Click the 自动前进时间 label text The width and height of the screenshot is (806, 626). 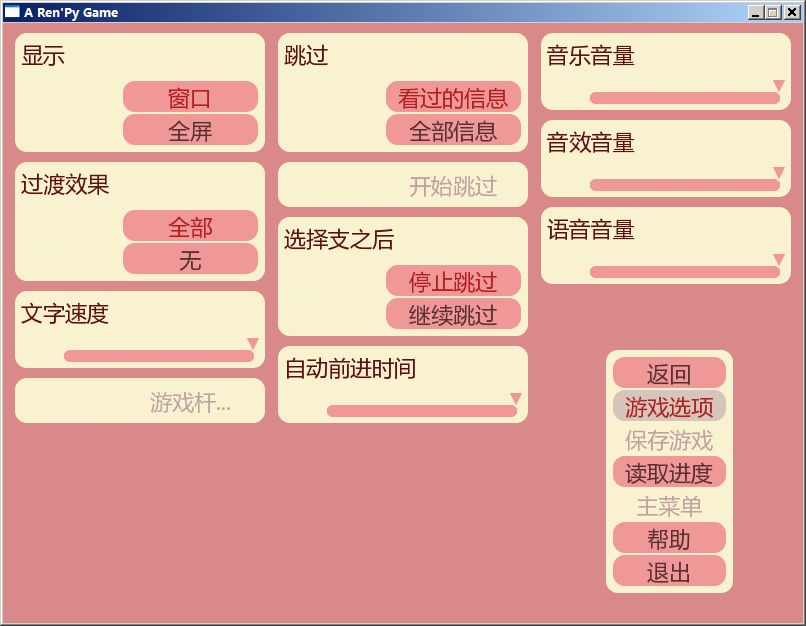coord(350,369)
